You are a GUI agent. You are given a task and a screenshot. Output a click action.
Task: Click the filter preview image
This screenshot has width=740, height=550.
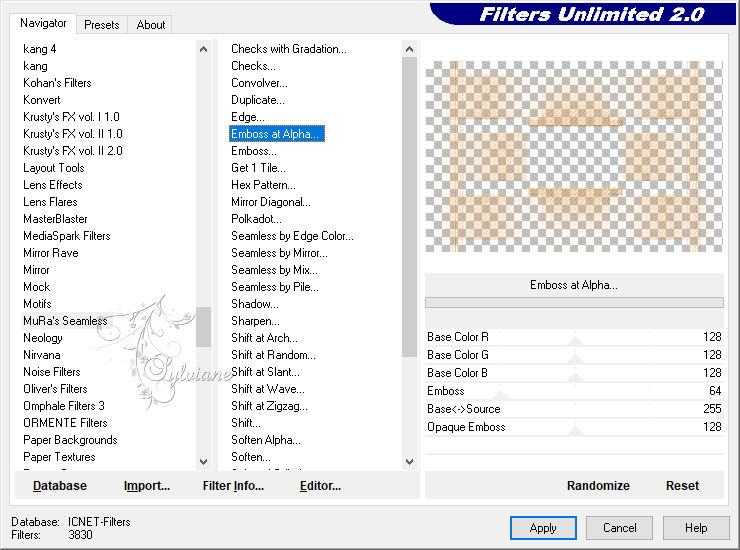click(574, 156)
